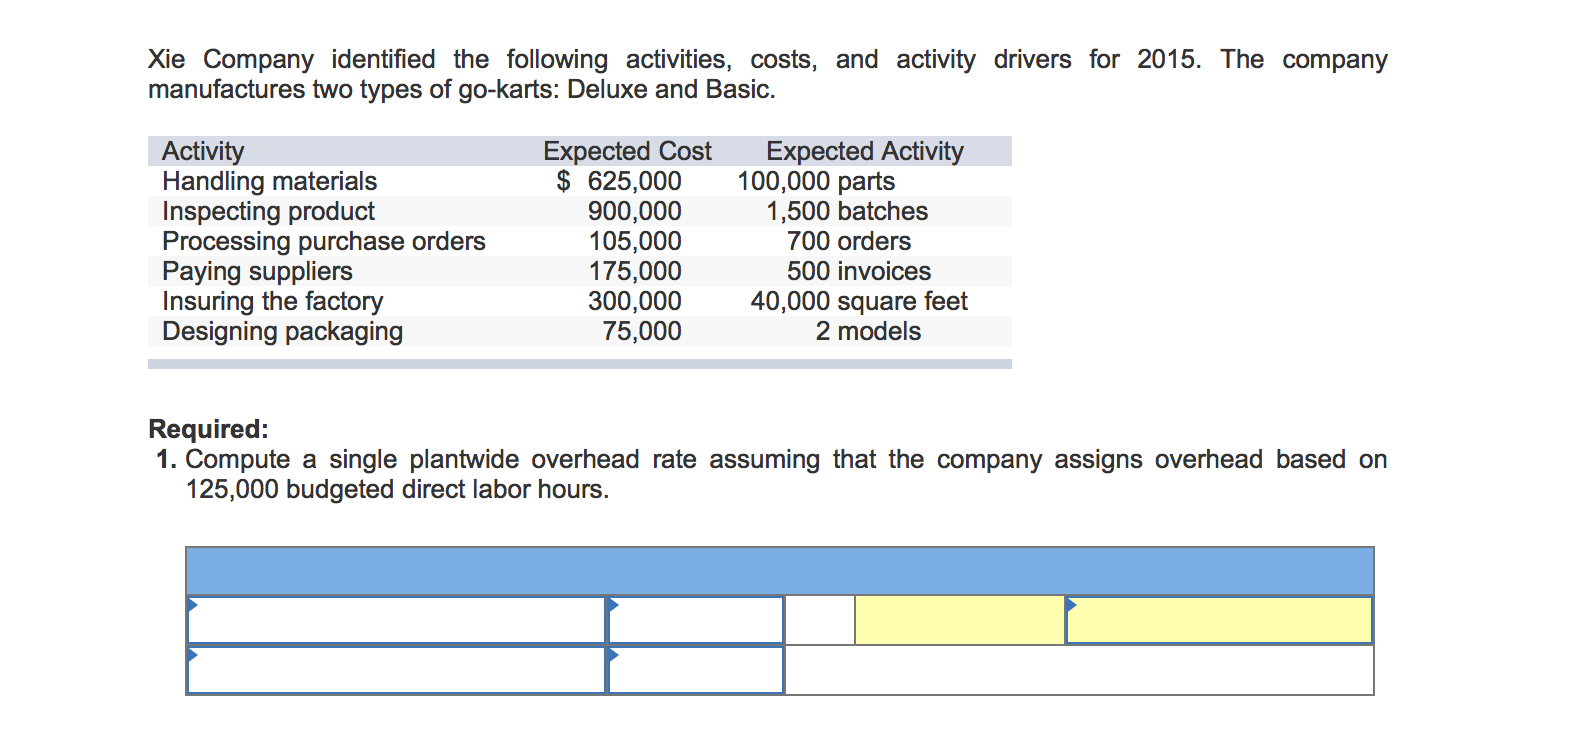Select the 'Designing packaging' row label
This screenshot has height=752, width=1576.
click(283, 331)
